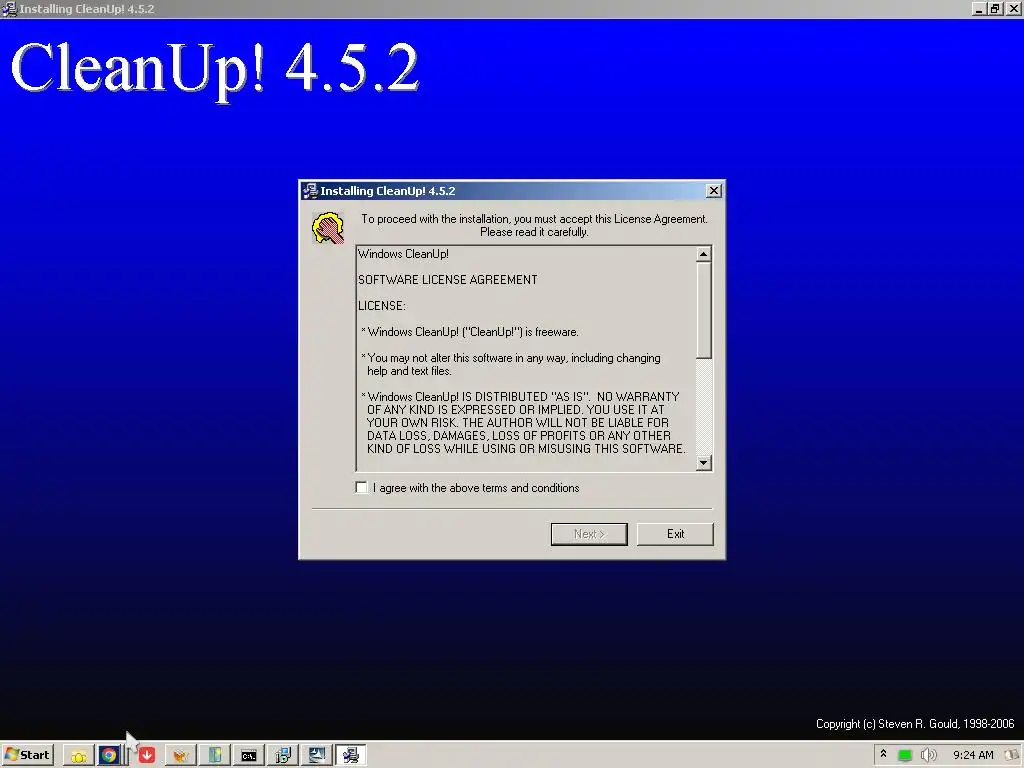1024x768 pixels.
Task: Restore the main installer window size
Action: point(995,8)
